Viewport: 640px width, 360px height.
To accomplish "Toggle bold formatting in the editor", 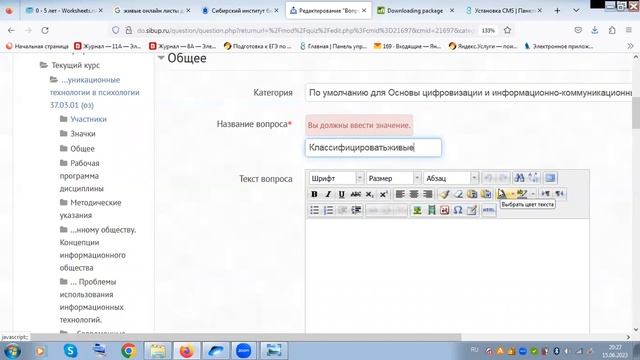I will pos(314,194).
